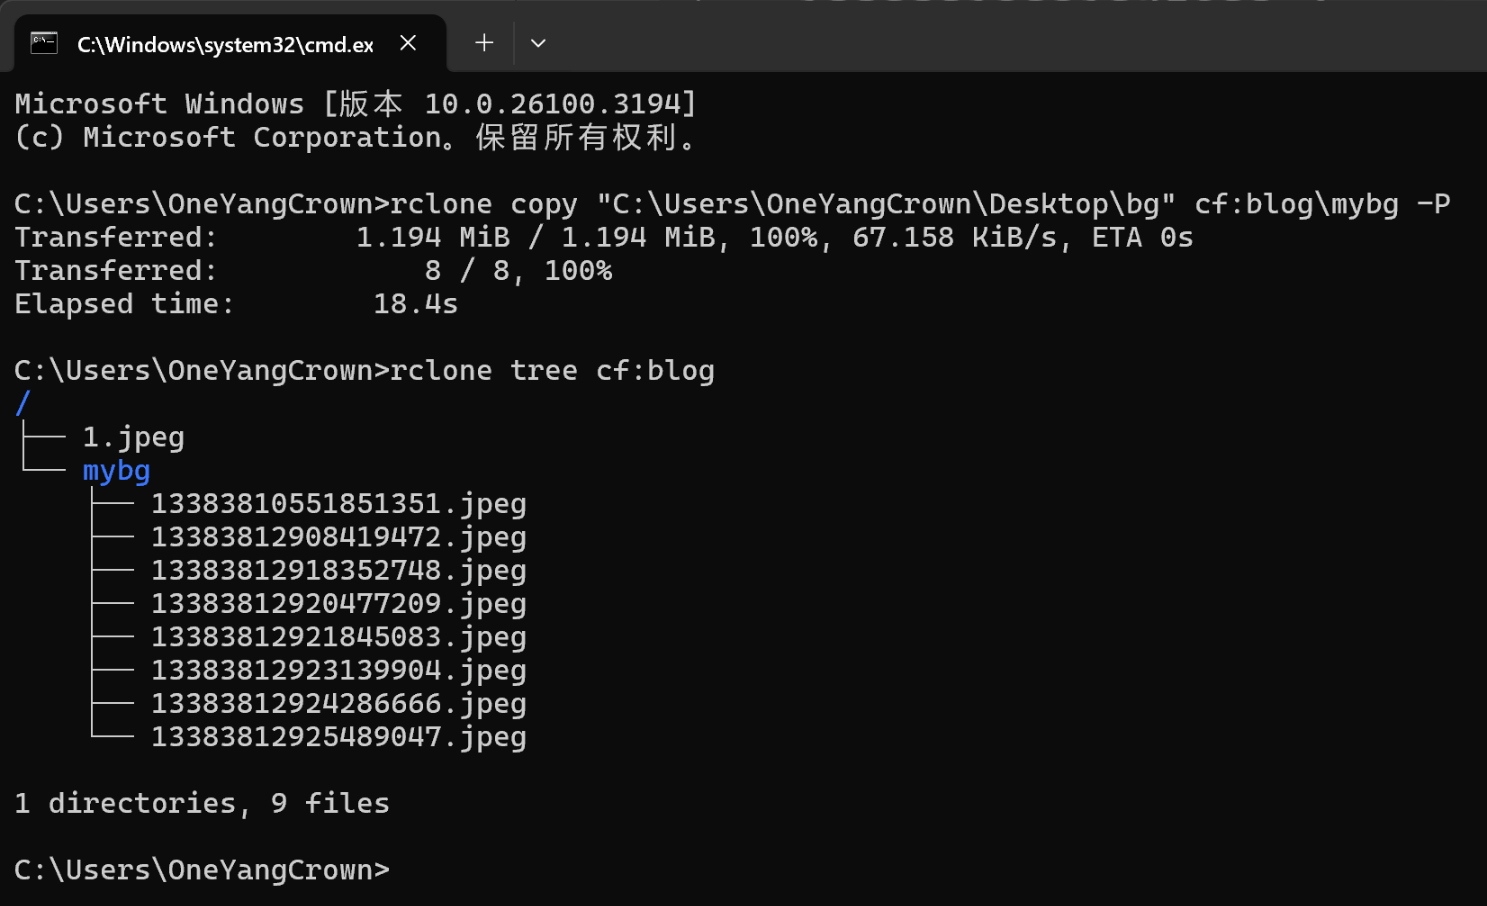Click file 13383812925489047.jpeg
The width and height of the screenshot is (1487, 906).
(338, 737)
